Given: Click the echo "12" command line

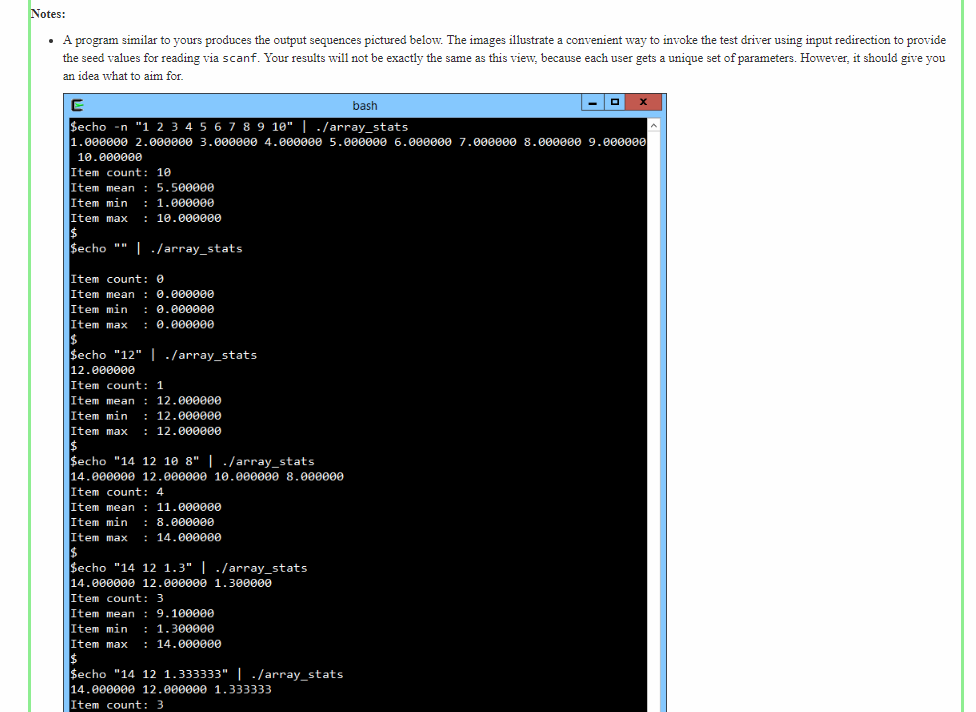Looking at the screenshot, I should click(x=163, y=354).
